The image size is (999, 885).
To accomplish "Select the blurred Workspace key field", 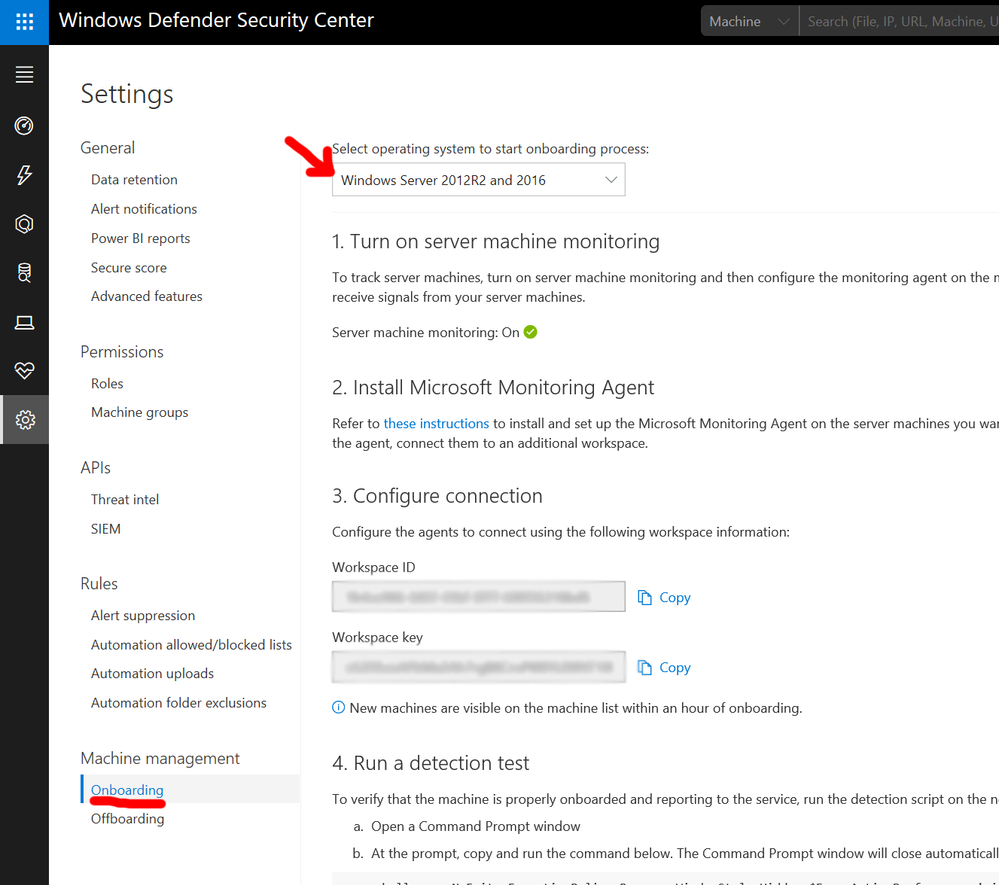I will tap(478, 666).
